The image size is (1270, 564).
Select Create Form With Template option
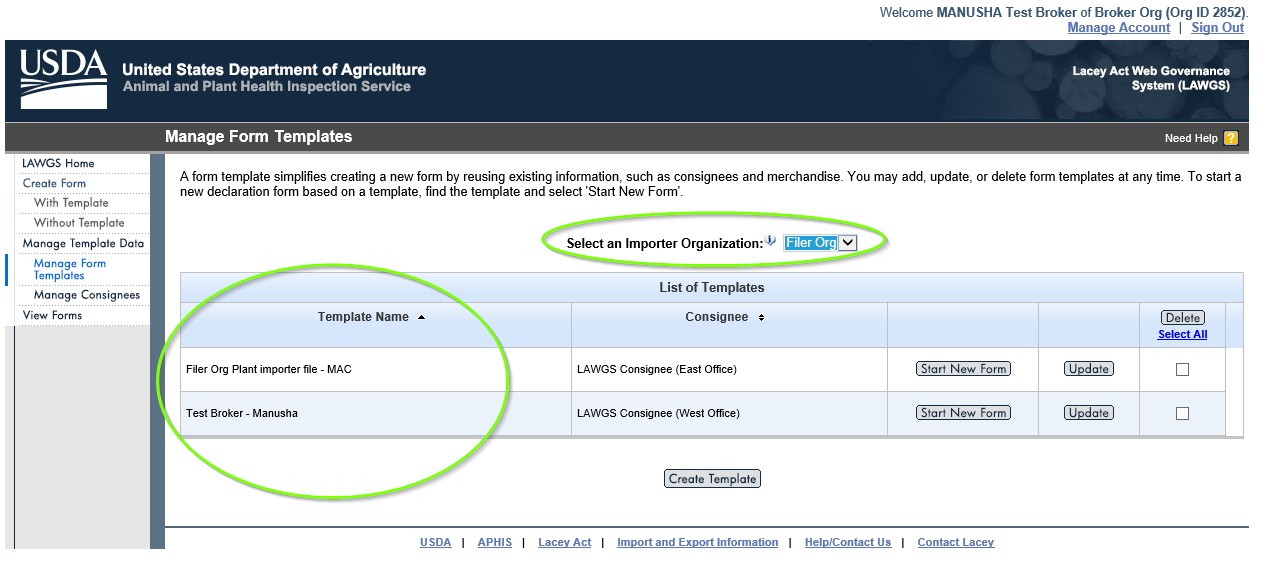point(71,203)
